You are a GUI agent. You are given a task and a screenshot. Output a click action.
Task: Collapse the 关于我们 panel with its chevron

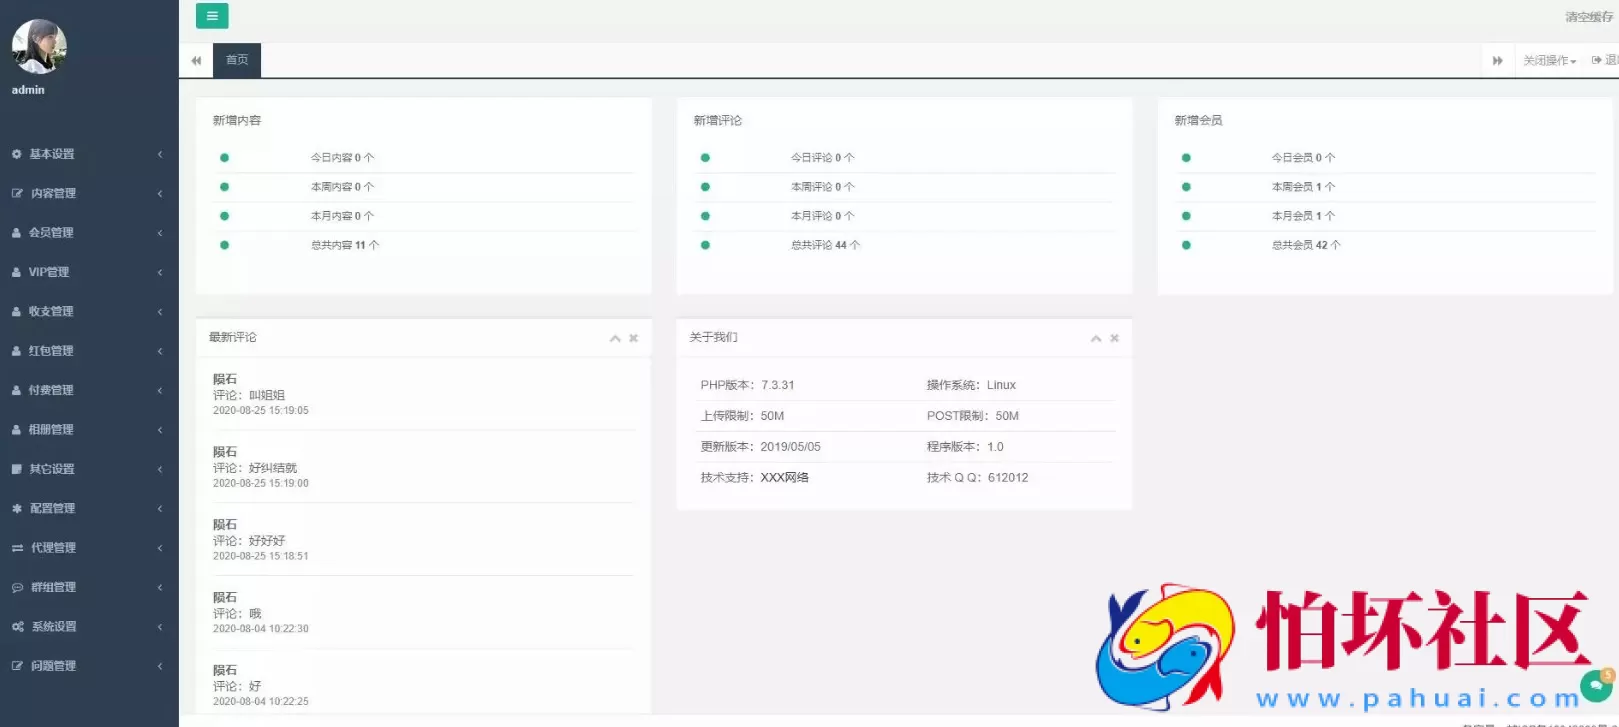[x=1096, y=338]
